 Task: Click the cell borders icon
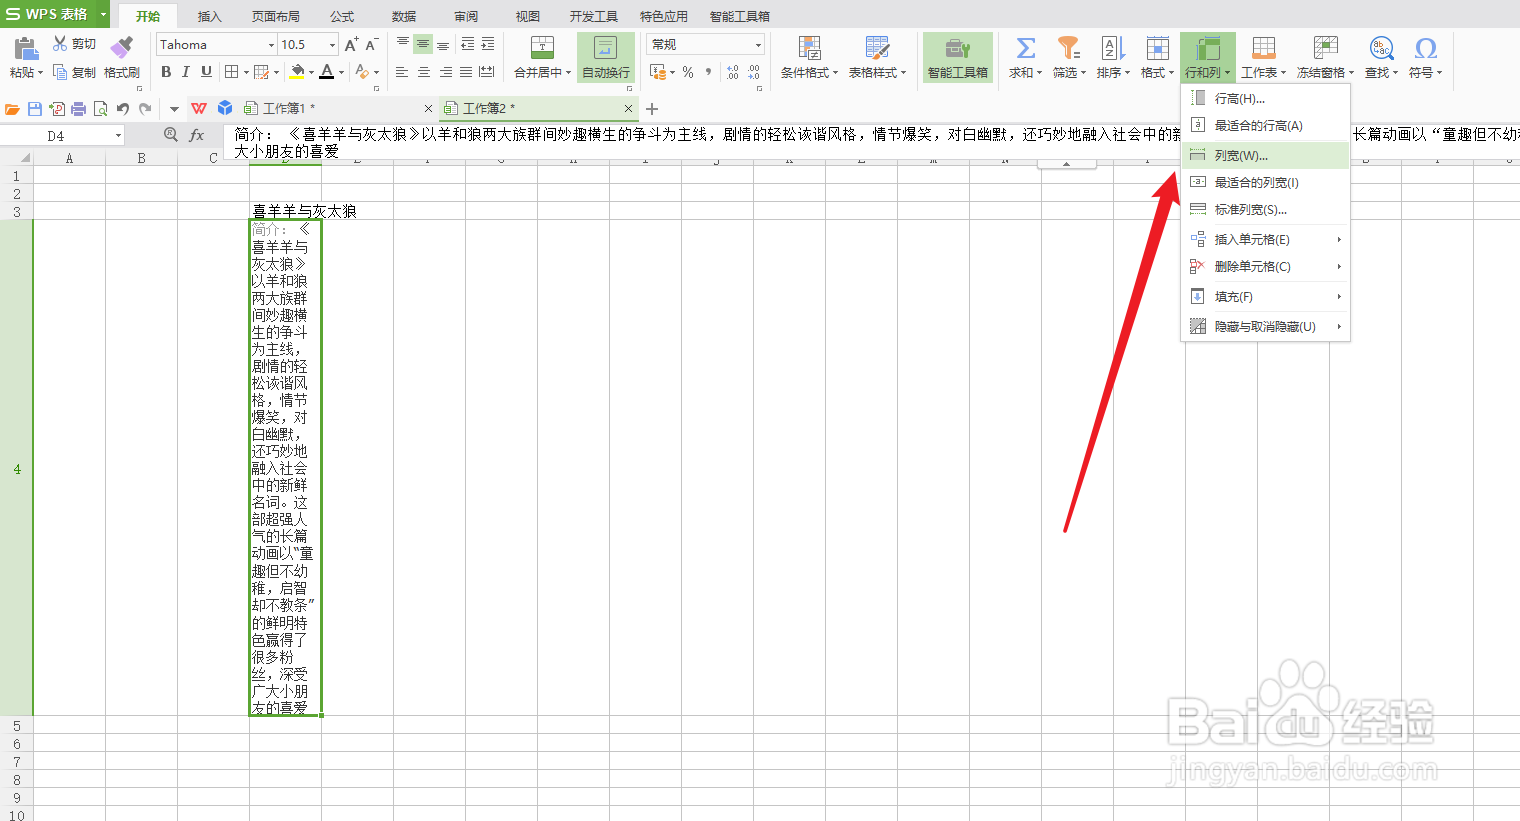(x=231, y=72)
